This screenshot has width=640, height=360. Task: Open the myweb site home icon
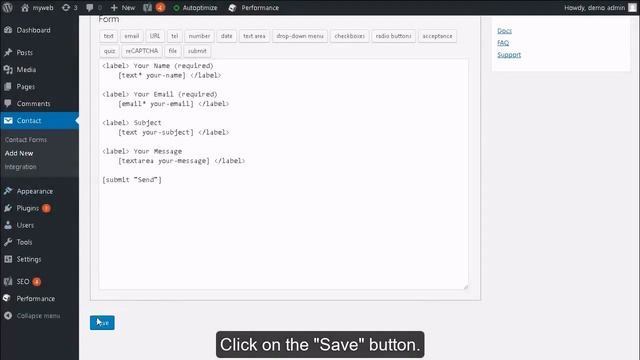[x=25, y=7]
